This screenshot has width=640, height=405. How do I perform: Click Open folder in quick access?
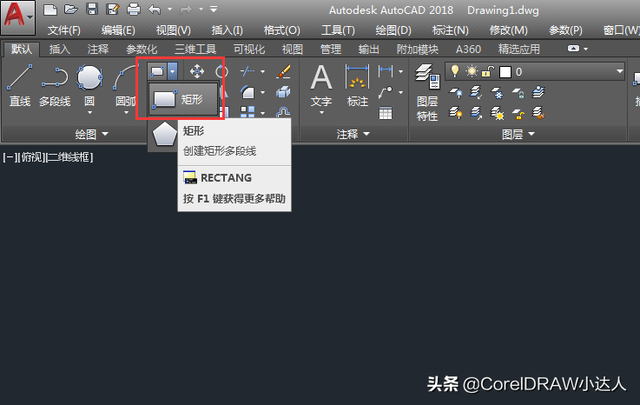[x=71, y=9]
